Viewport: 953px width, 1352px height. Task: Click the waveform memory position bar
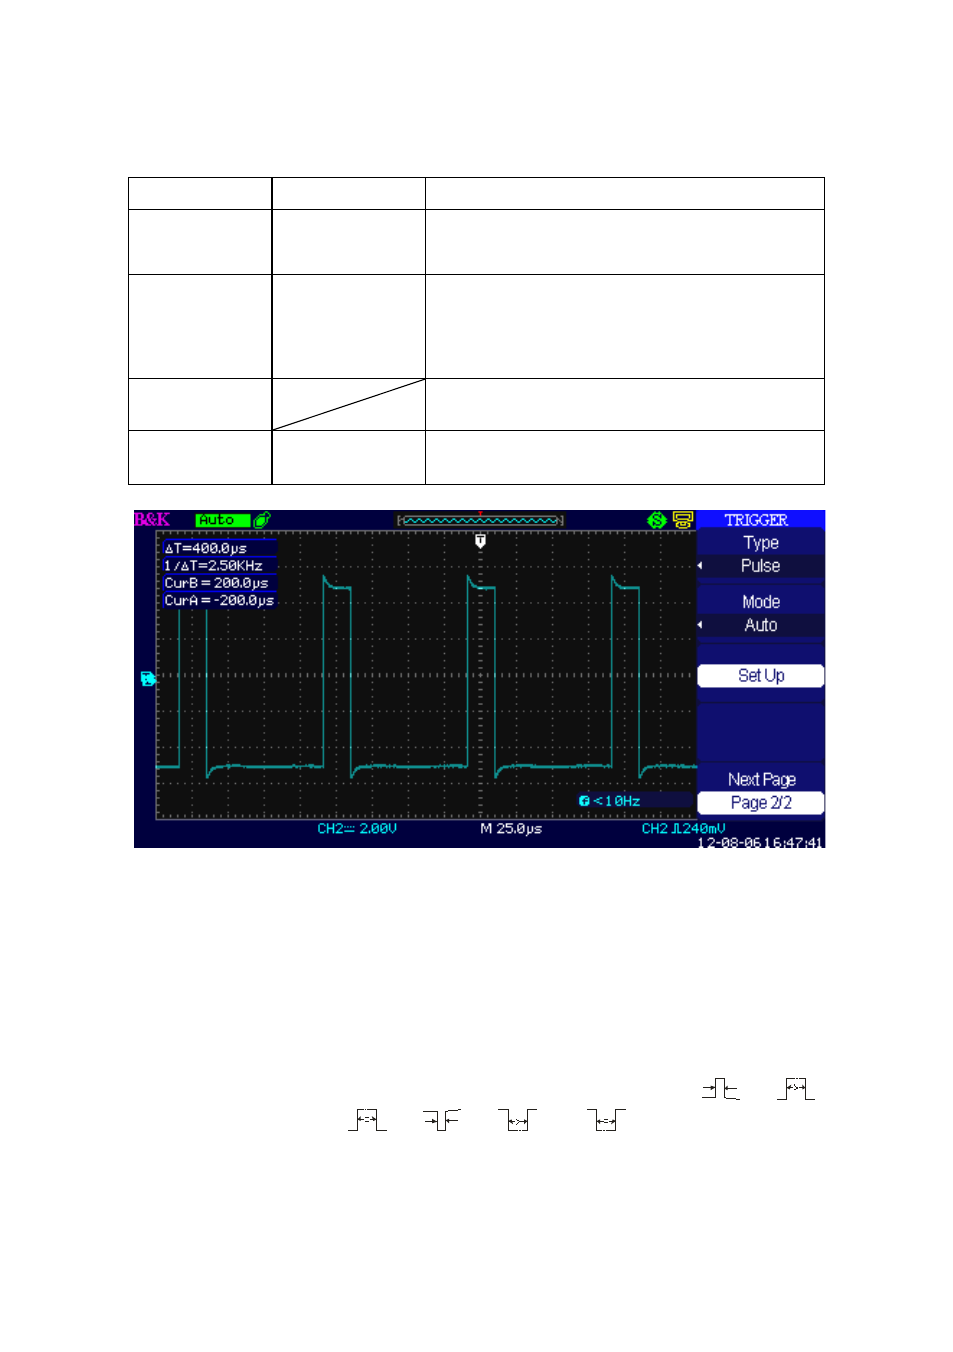tap(480, 520)
